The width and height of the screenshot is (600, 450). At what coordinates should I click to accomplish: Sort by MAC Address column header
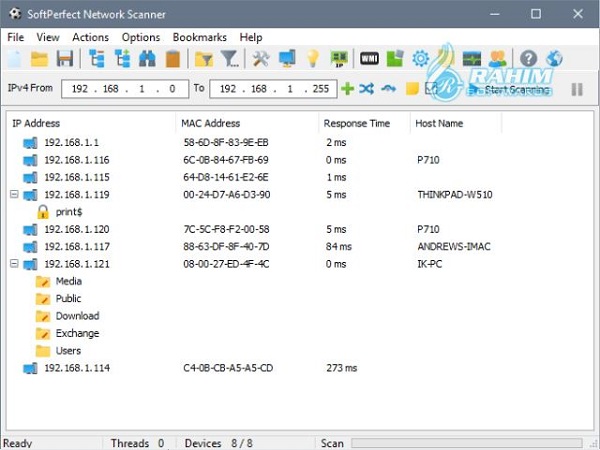(x=247, y=123)
